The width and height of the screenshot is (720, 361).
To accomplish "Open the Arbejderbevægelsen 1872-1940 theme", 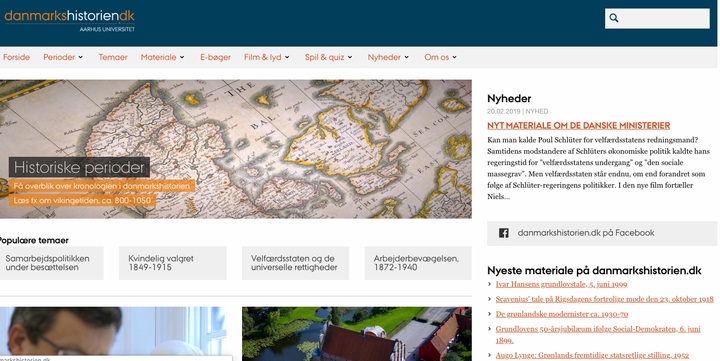I will pos(418,263).
